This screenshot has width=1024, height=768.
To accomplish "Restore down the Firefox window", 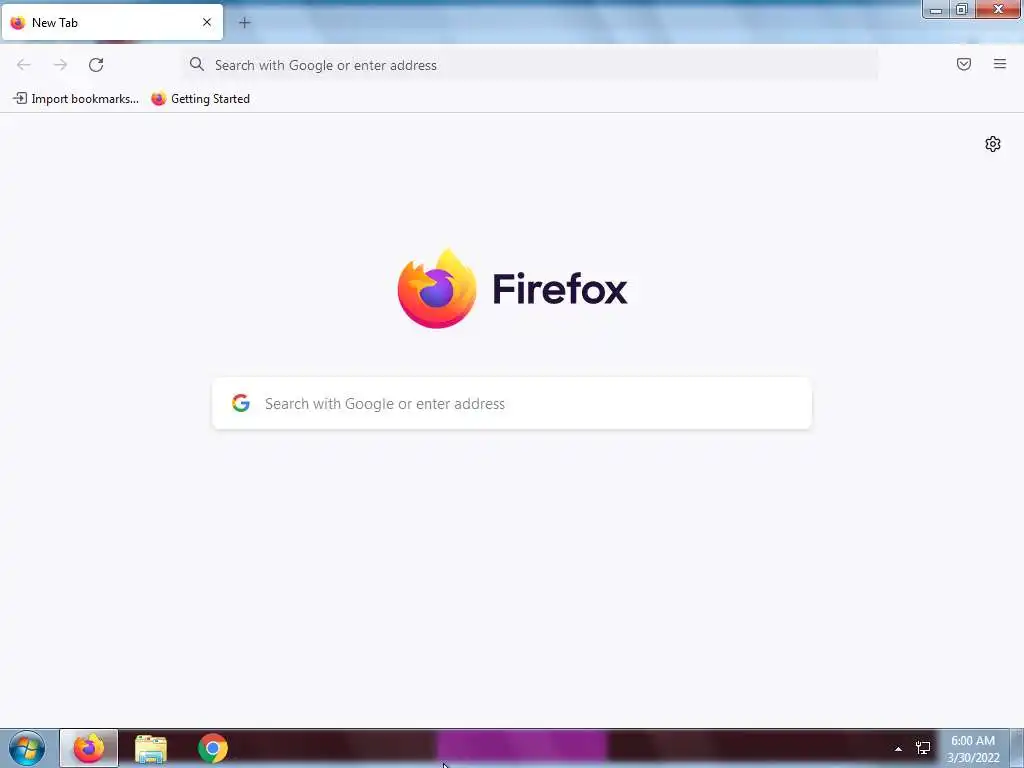I will pos(962,9).
